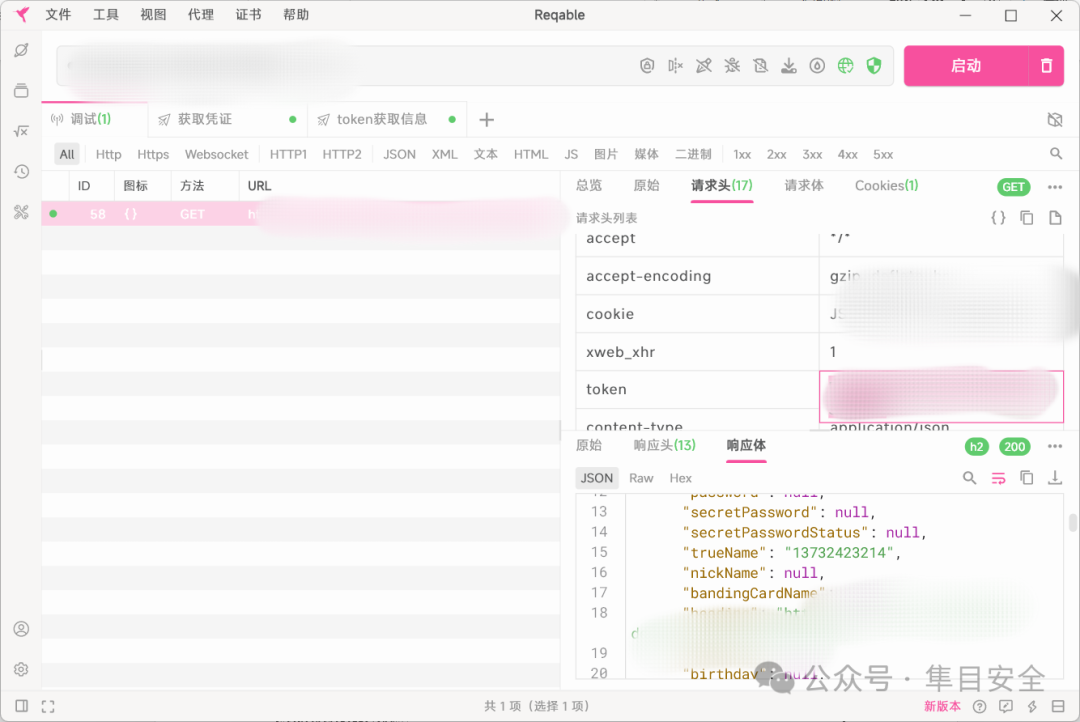This screenshot has height=722, width=1080.
Task: Toggle the sidebar panel icon in the status bar
Action: coord(21,706)
